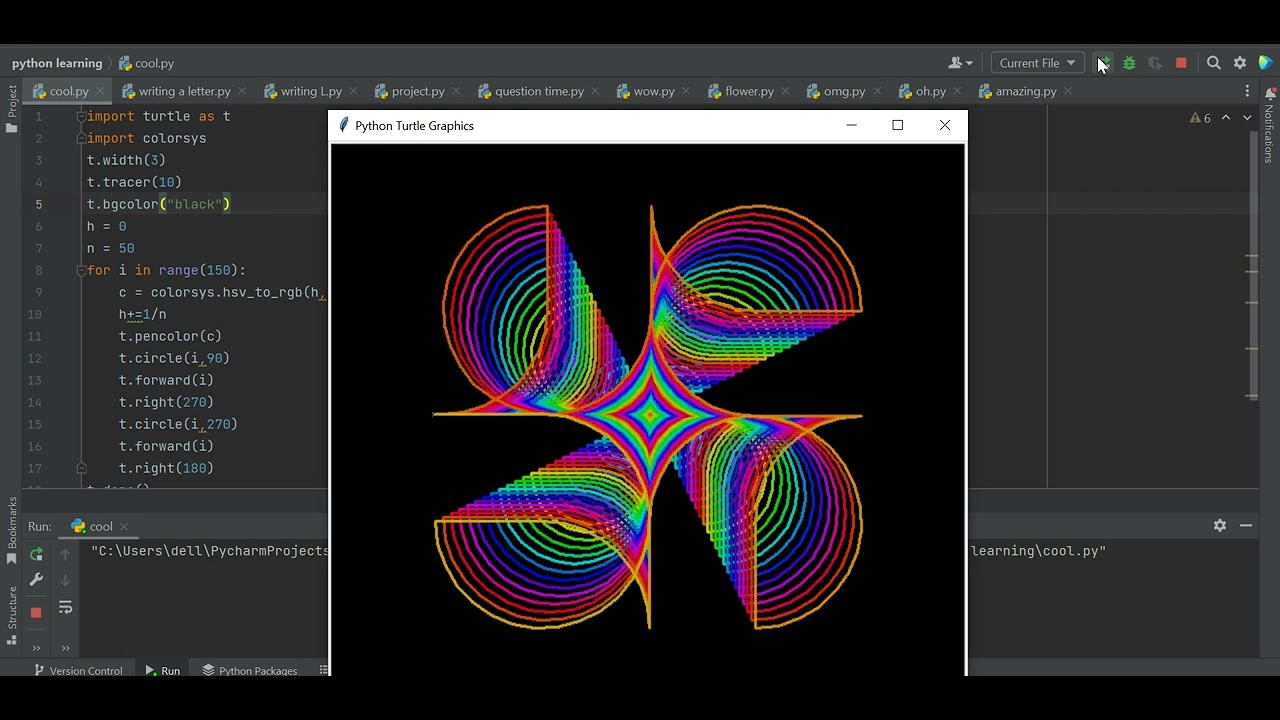Image resolution: width=1280 pixels, height=720 pixels.
Task: Toggle soft-wrap icon in Run panel
Action: click(x=65, y=607)
